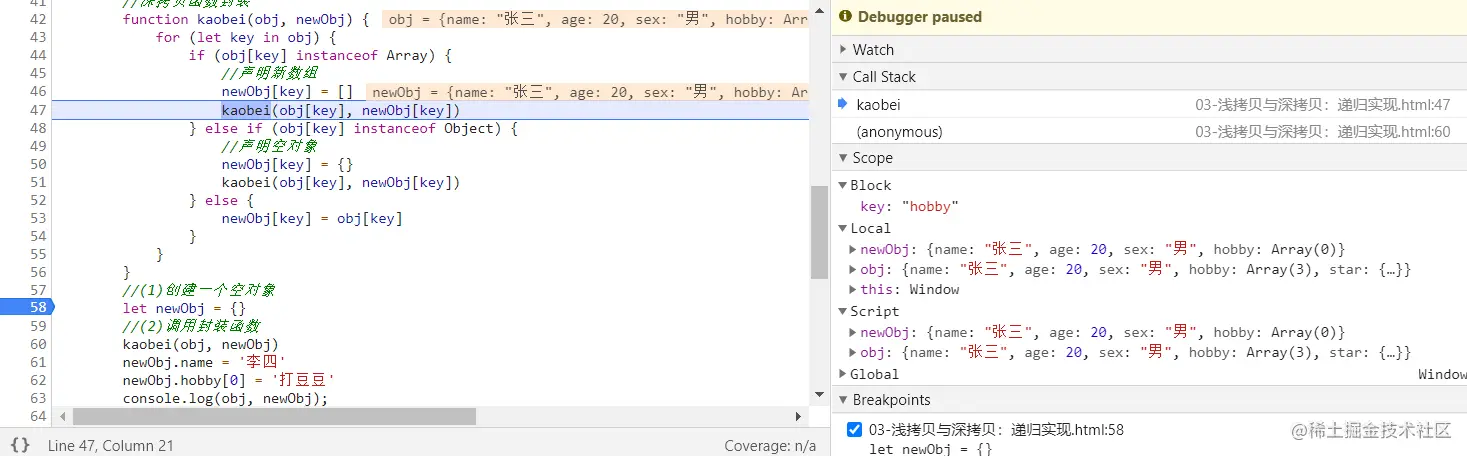Collapse the Block scope
The width and height of the screenshot is (1467, 456).
[x=843, y=185]
